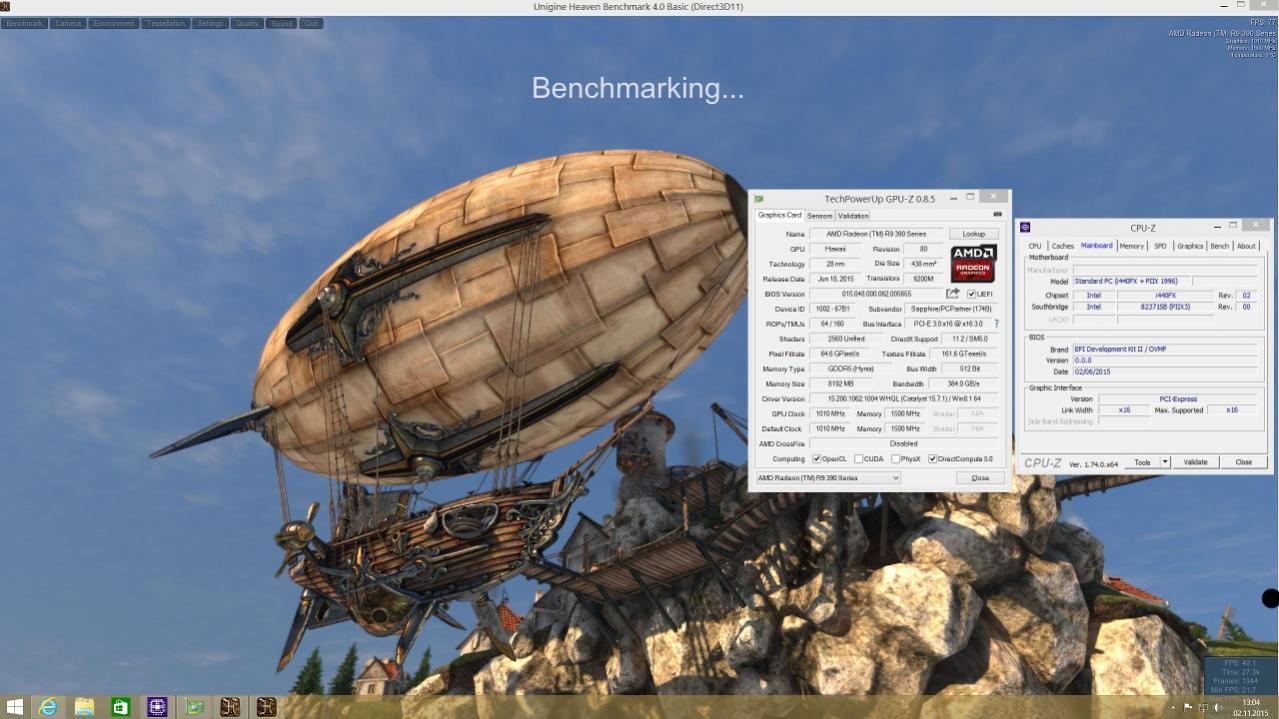Open the Benchmark menu in Heaven
The width and height of the screenshot is (1279, 719).
click(25, 23)
